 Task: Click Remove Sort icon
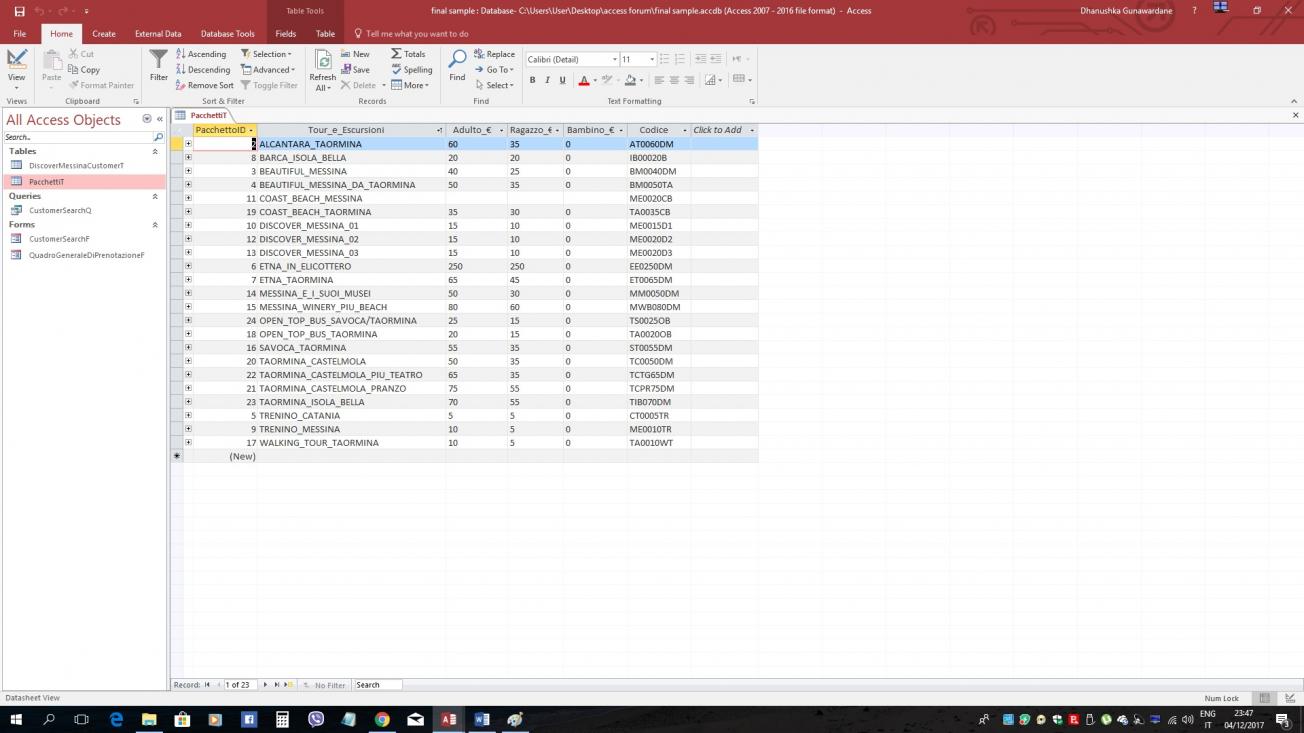(x=205, y=85)
